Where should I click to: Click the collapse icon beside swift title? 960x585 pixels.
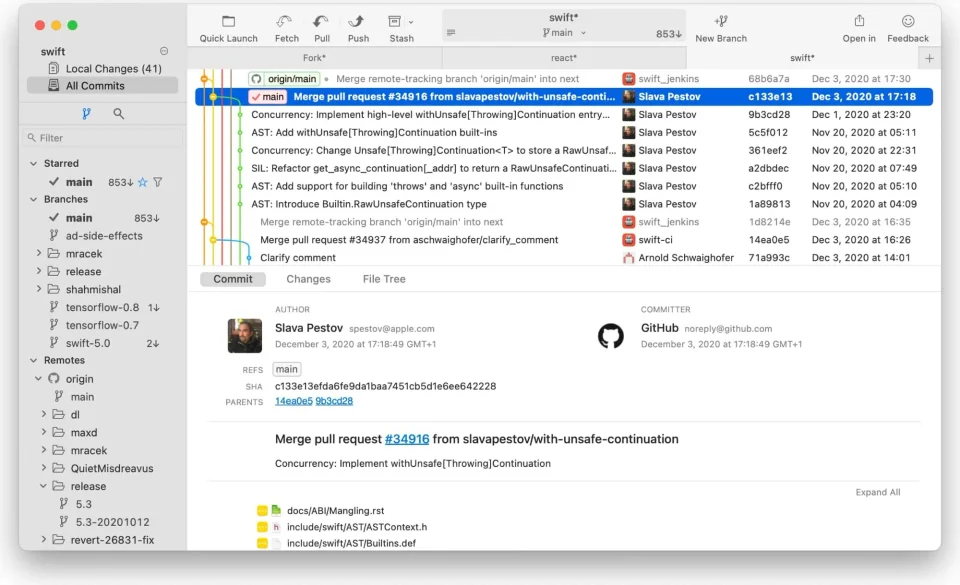pyautogui.click(x=164, y=51)
